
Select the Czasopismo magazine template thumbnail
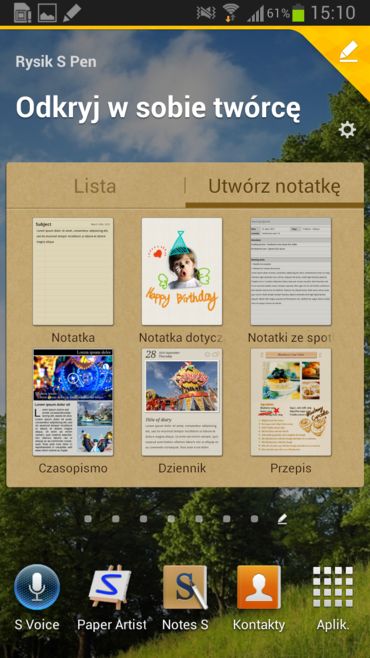(x=73, y=402)
